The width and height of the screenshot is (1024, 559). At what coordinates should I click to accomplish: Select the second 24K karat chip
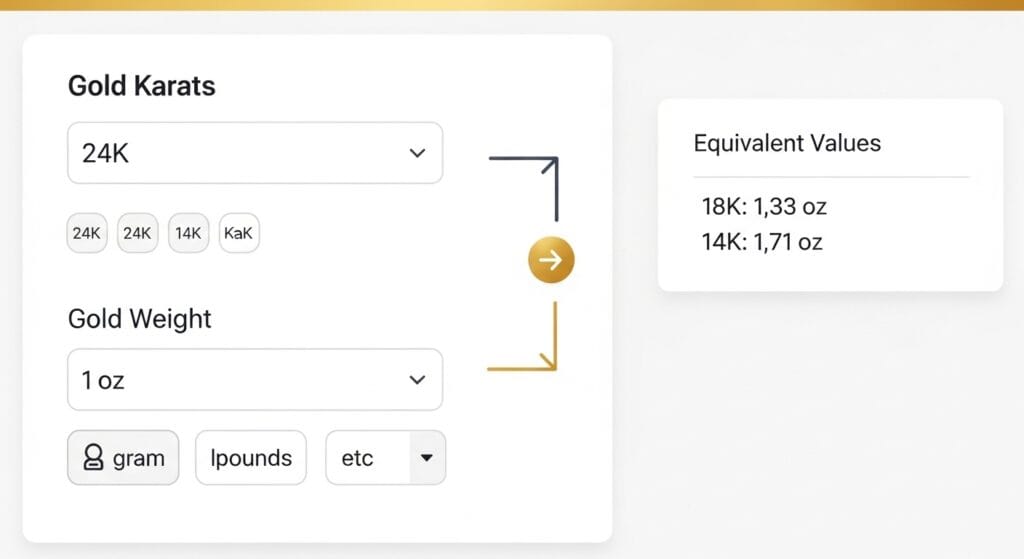click(x=137, y=233)
